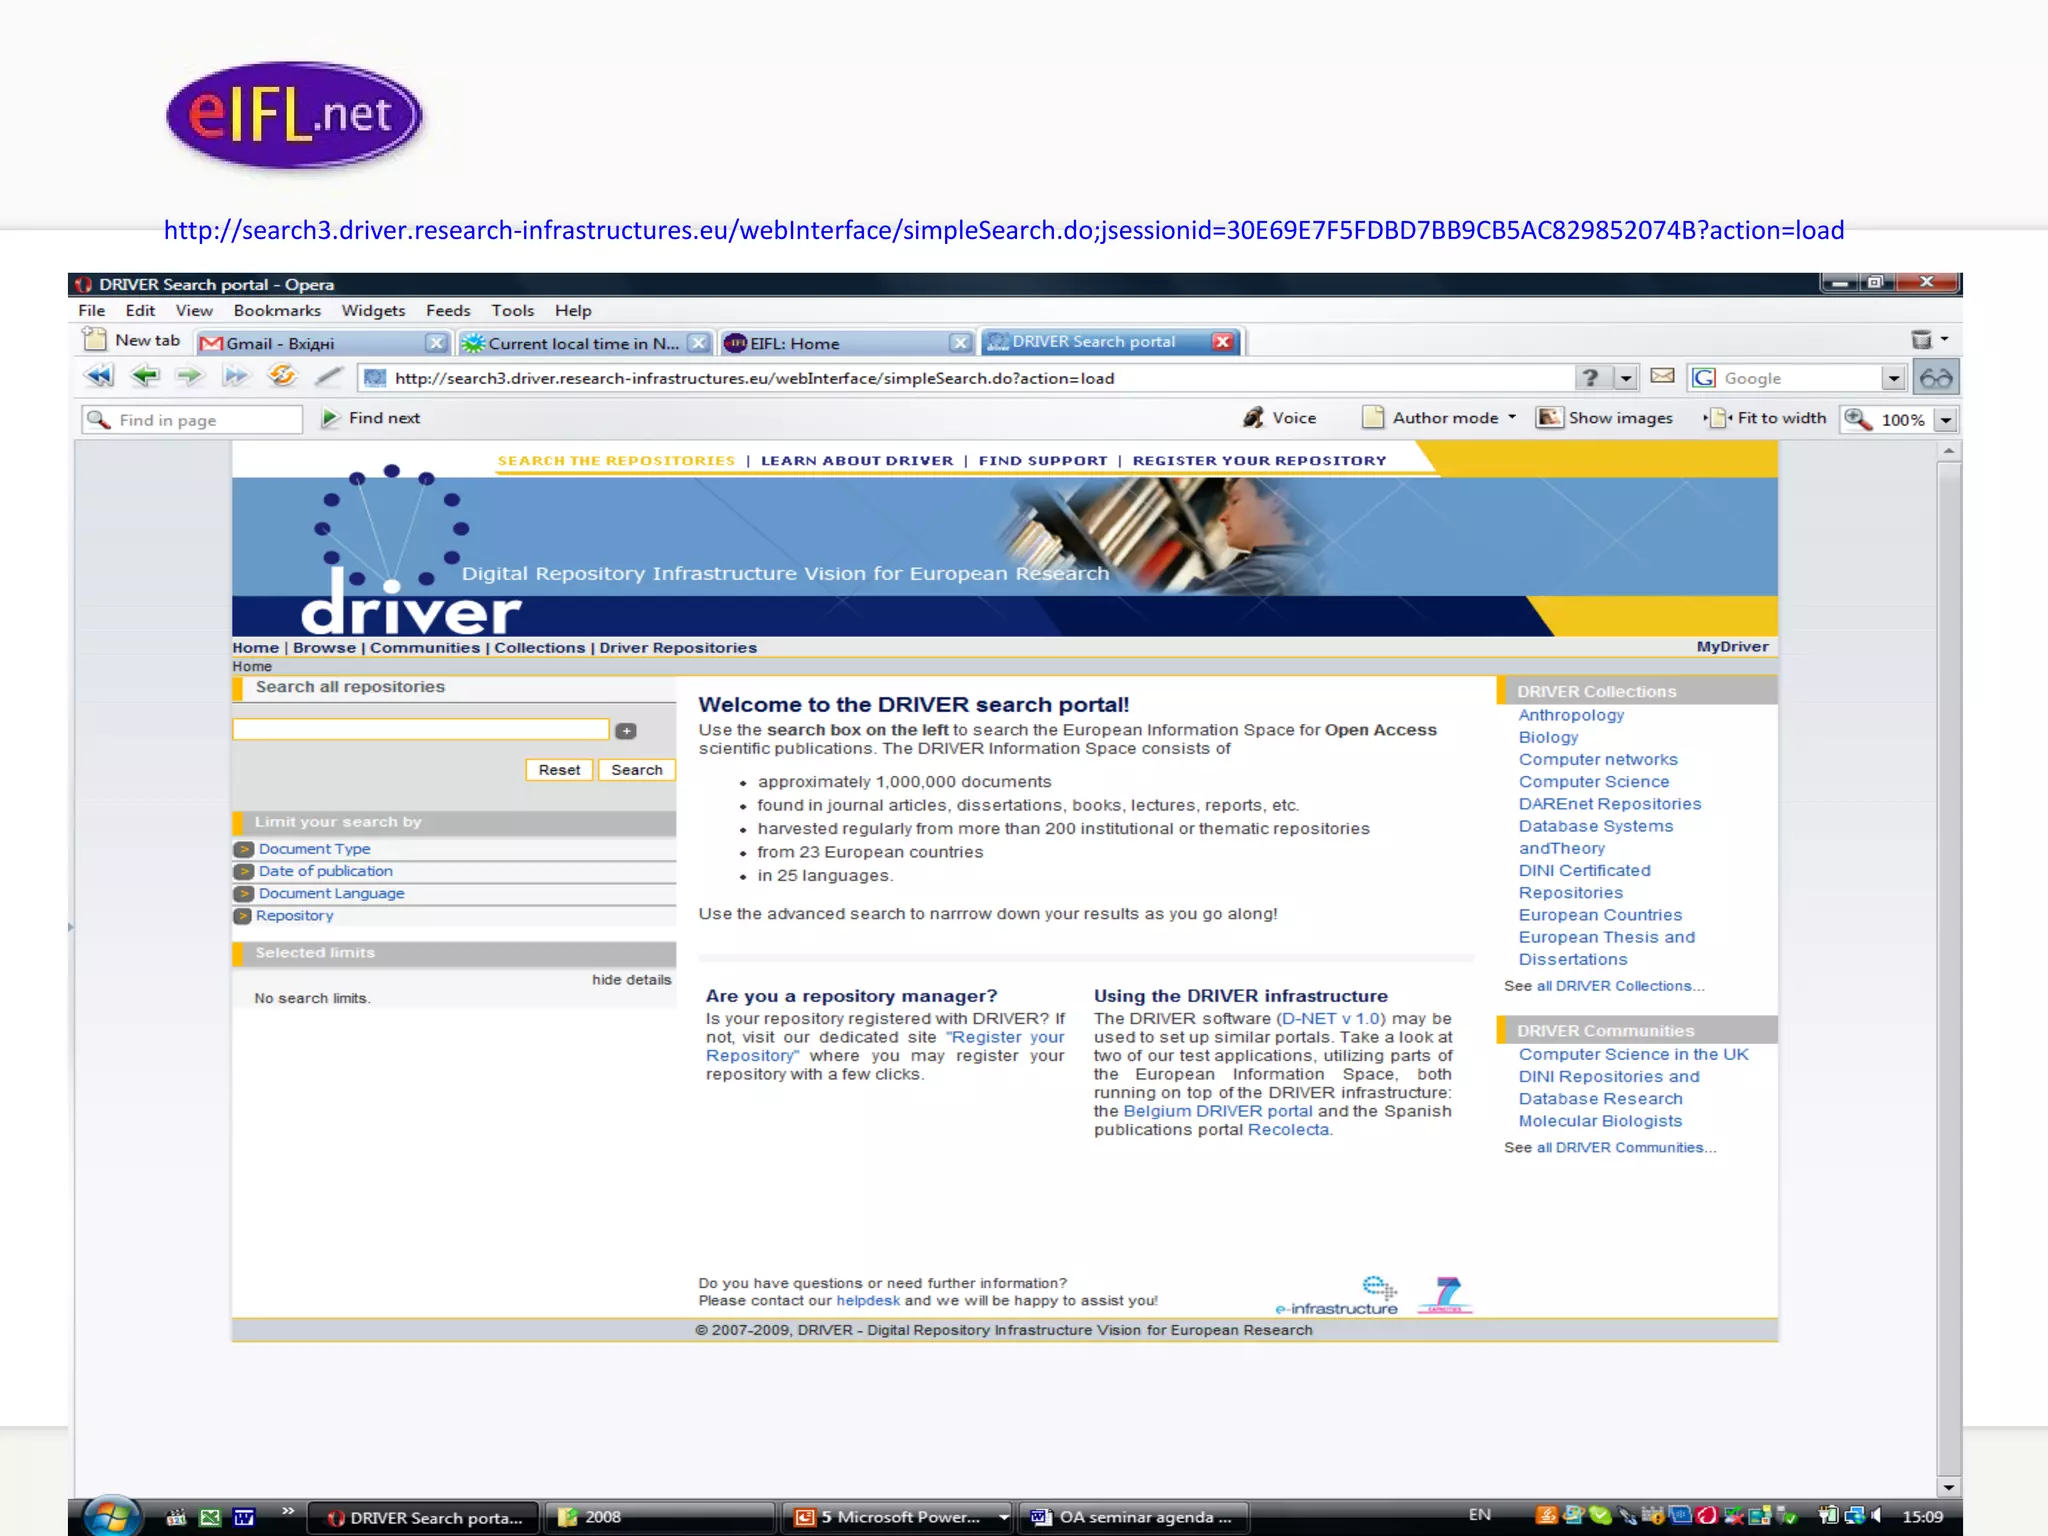Viewport: 2048px width, 1536px height.
Task: Open FIND SUPPORT link
Action: (1043, 460)
